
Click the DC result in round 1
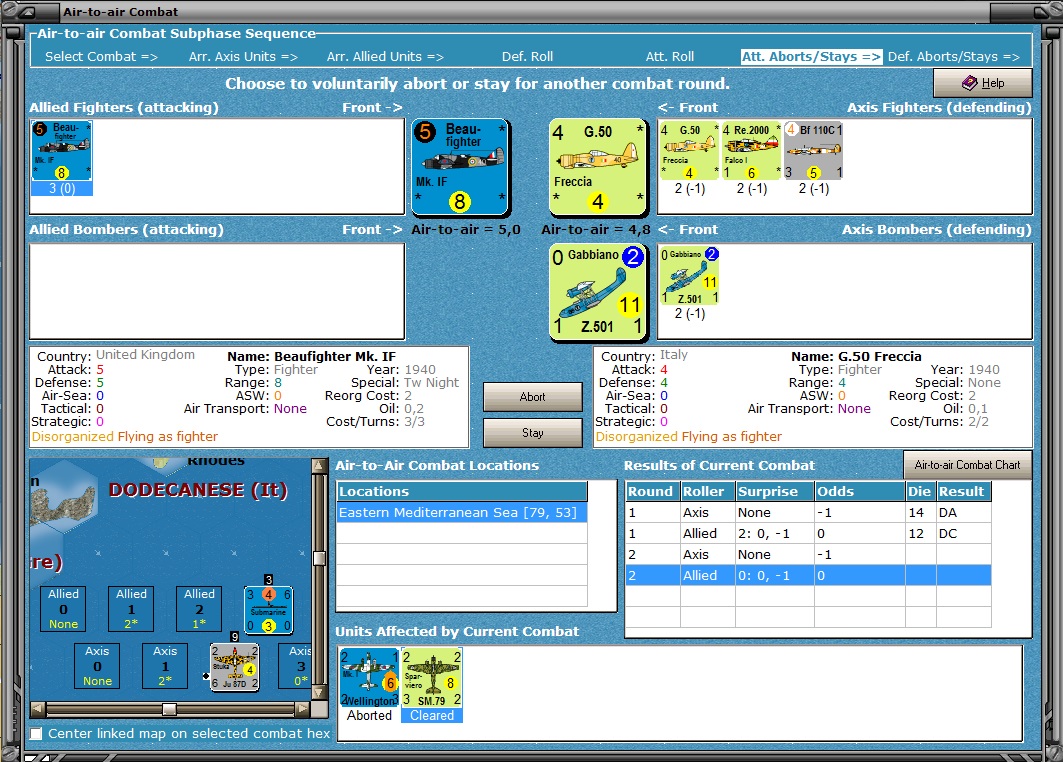948,534
